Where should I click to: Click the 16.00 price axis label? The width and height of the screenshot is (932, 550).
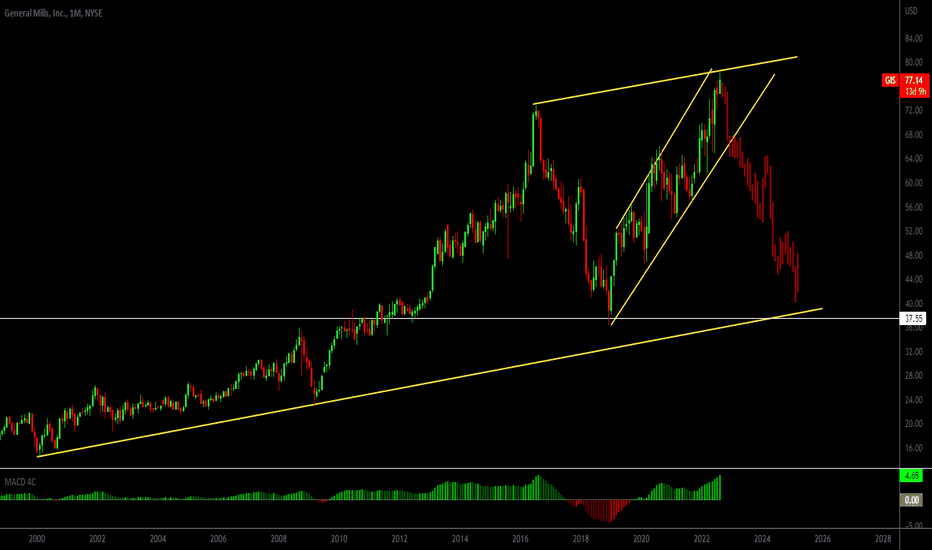pos(914,448)
